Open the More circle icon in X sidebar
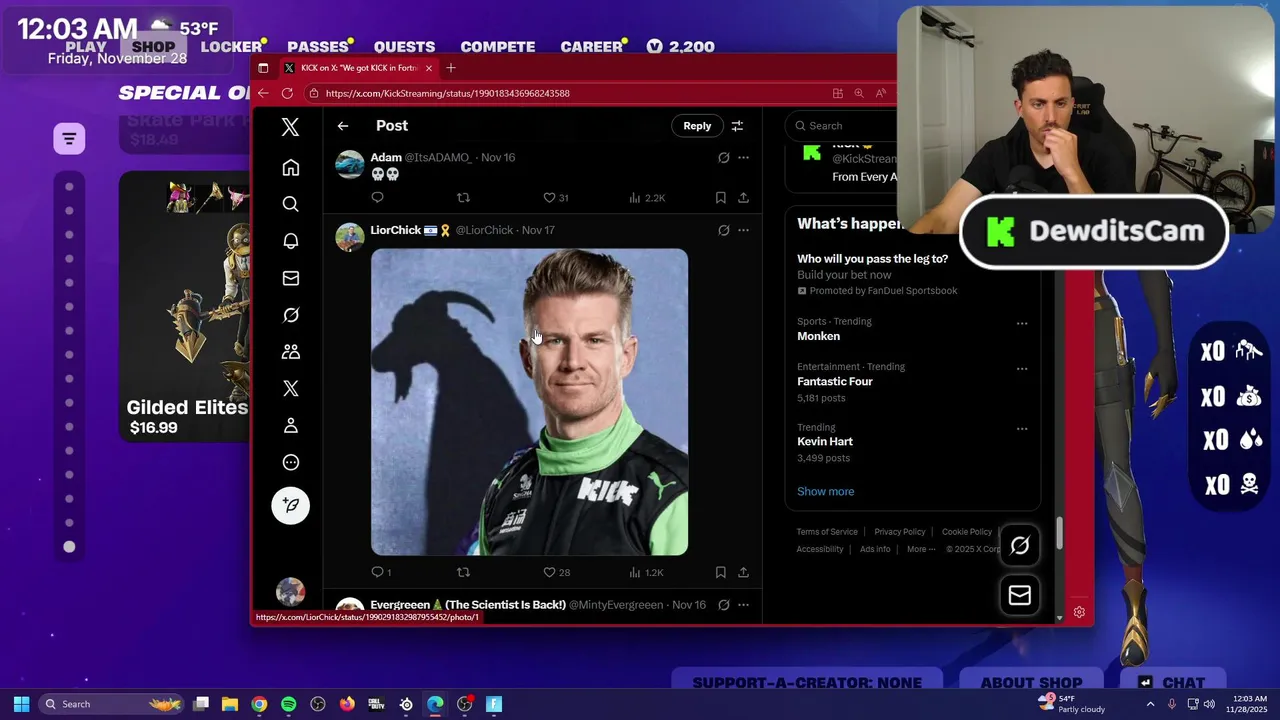Image resolution: width=1280 pixels, height=720 pixels. (x=290, y=462)
